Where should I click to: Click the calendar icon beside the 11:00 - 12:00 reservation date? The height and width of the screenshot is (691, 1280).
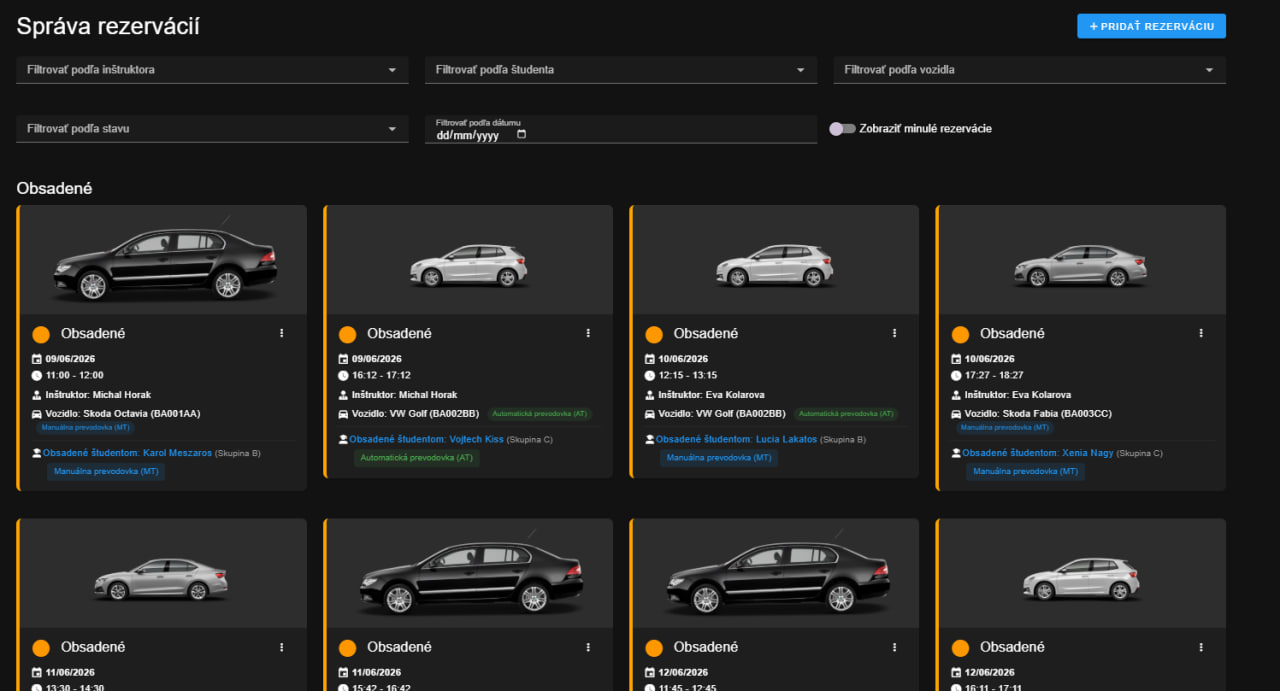(37, 359)
